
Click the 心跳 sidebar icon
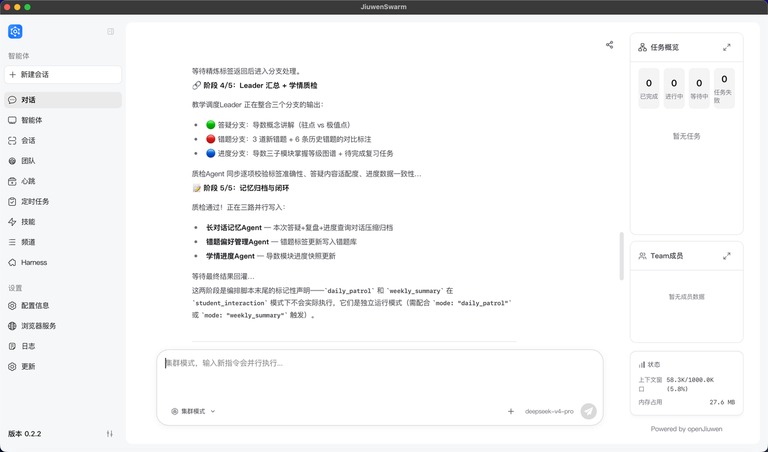pos(12,181)
